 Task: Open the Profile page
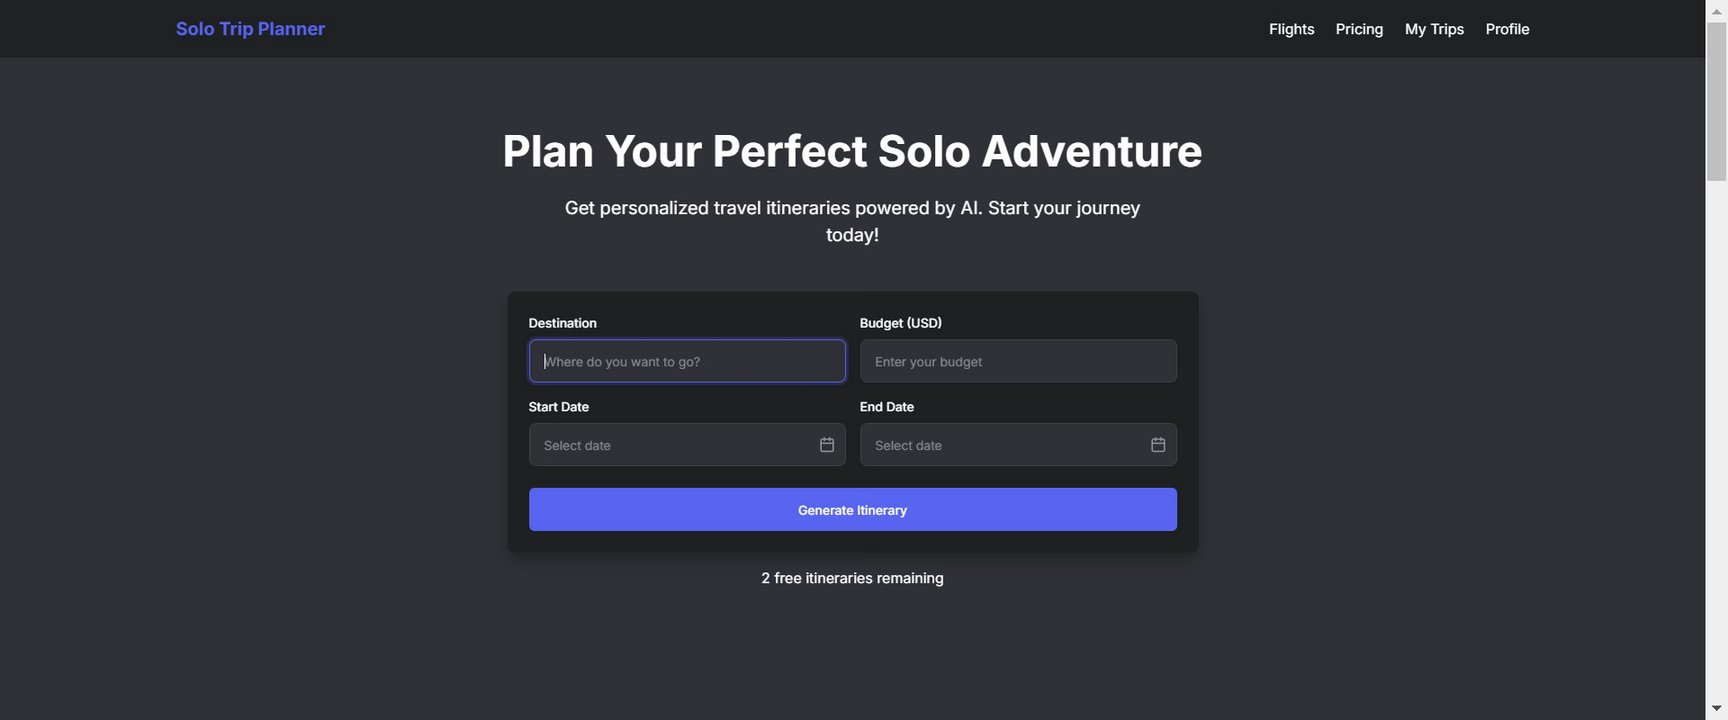(1507, 29)
